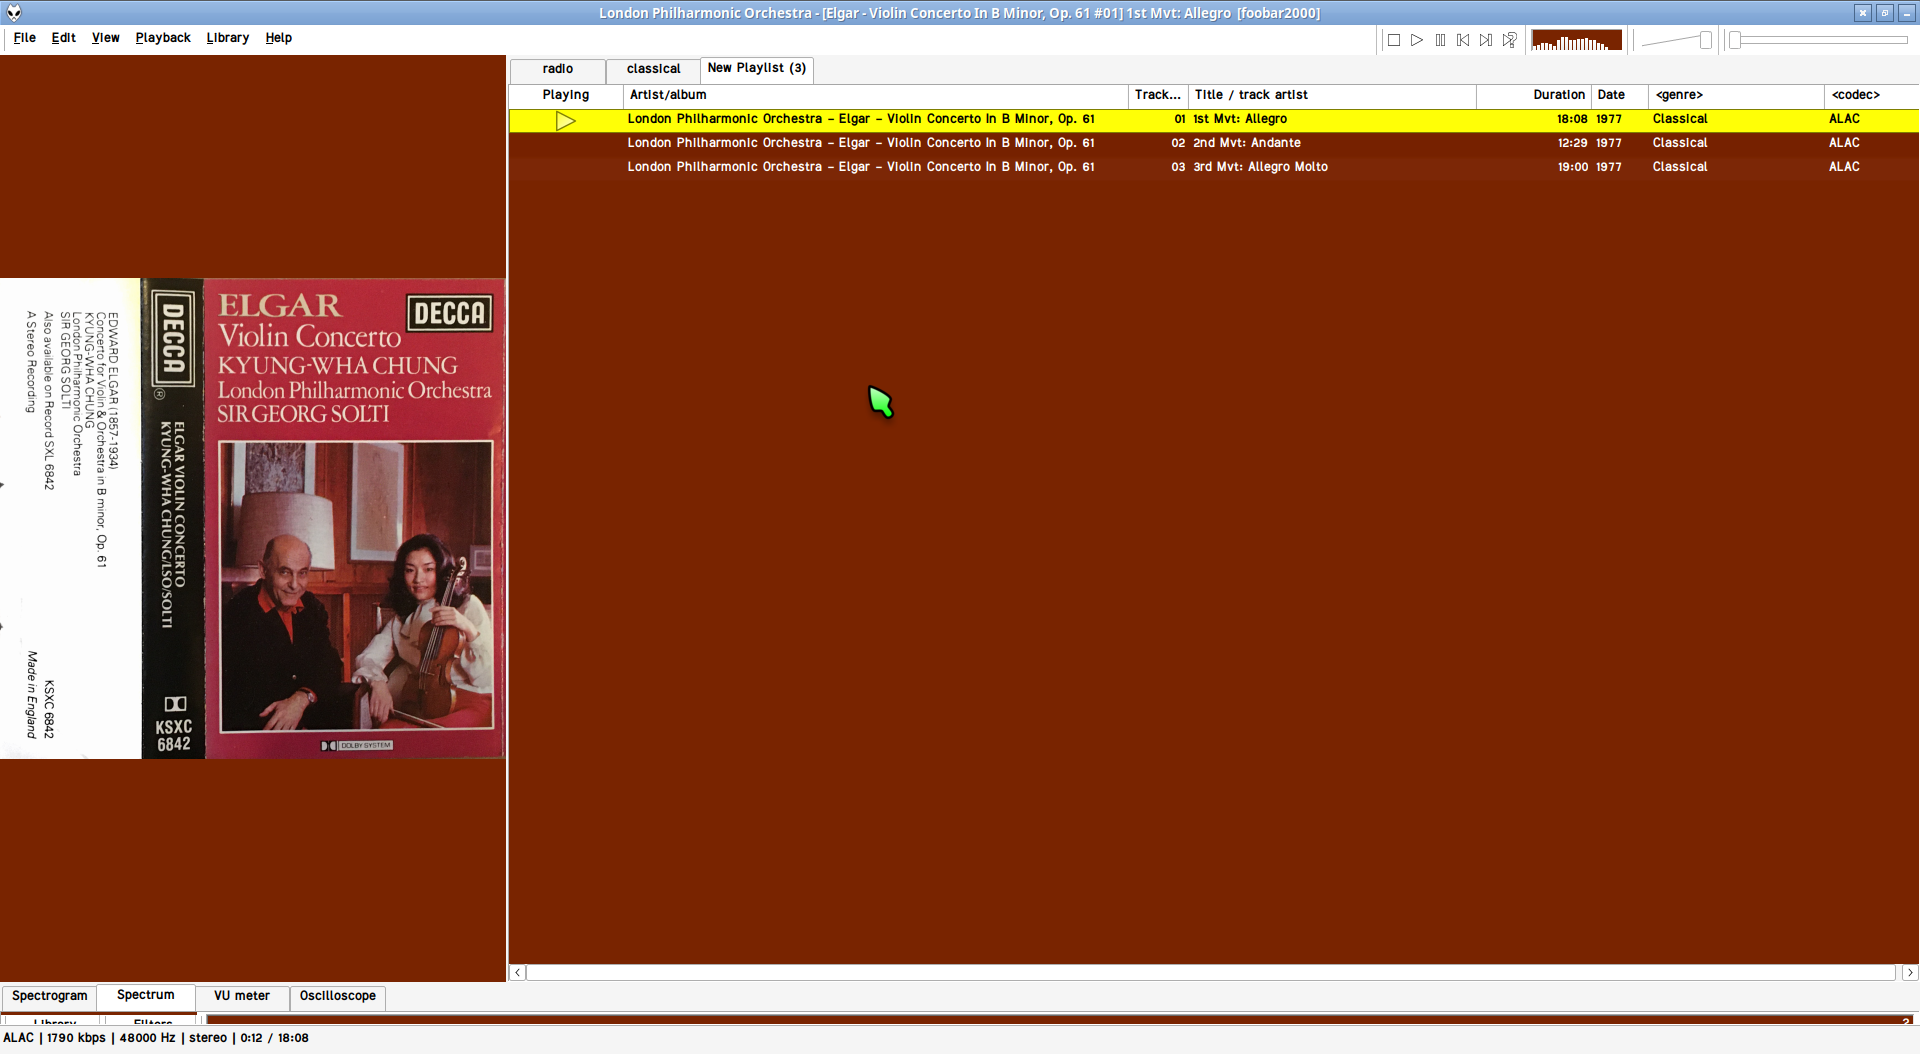The image size is (1920, 1054).
Task: Click the Elgar Violin Concerto album art
Action: coord(252,518)
